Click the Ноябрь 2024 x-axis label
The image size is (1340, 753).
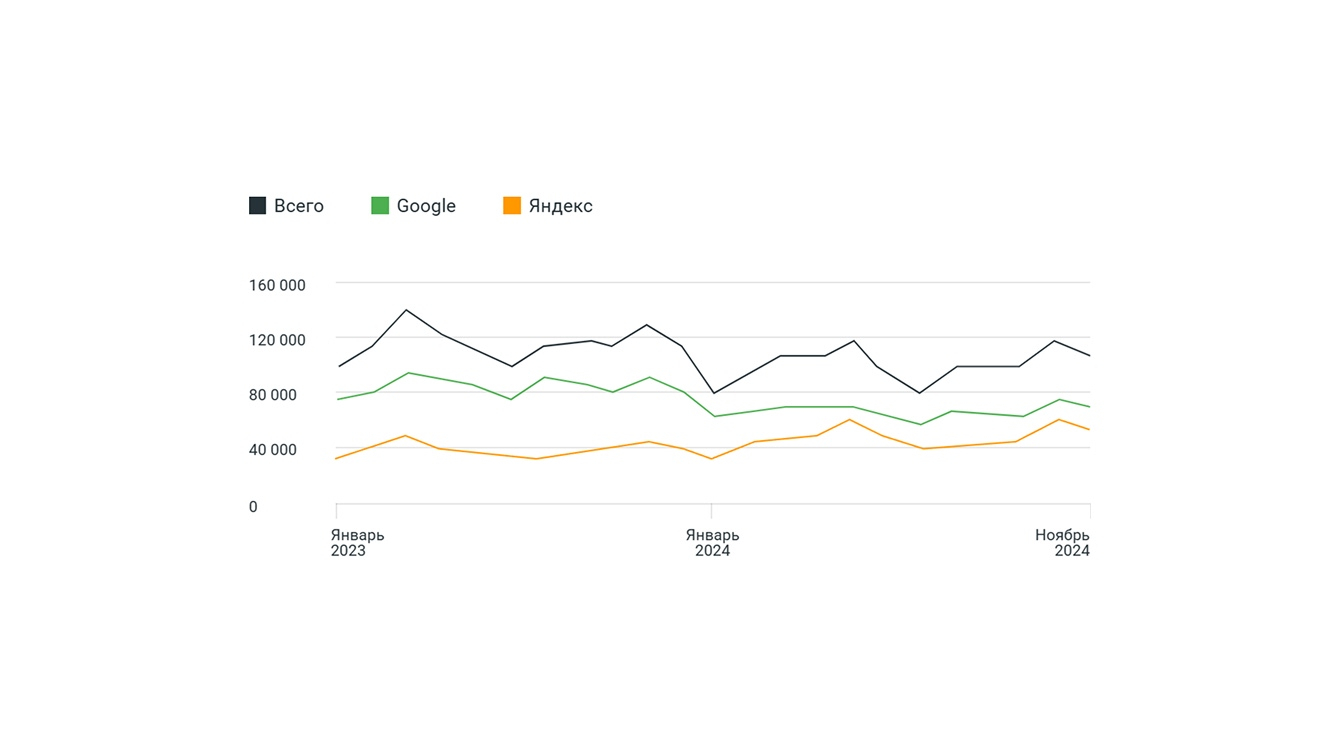(1062, 543)
